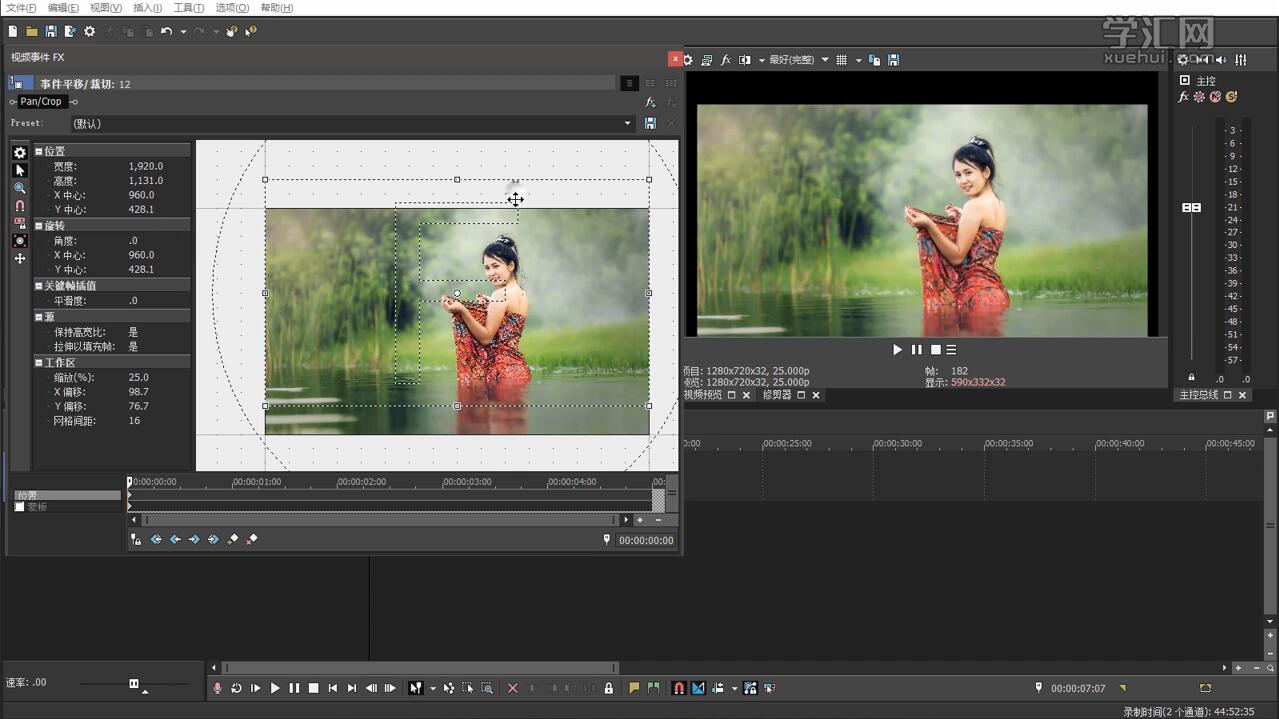Viewport: 1279px width, 719px height.
Task: Click the video output fx icon in preview toolbar
Action: (726, 60)
